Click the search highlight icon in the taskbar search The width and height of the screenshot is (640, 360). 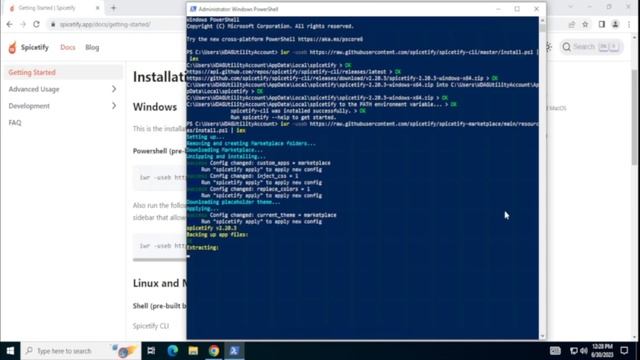tap(124, 351)
